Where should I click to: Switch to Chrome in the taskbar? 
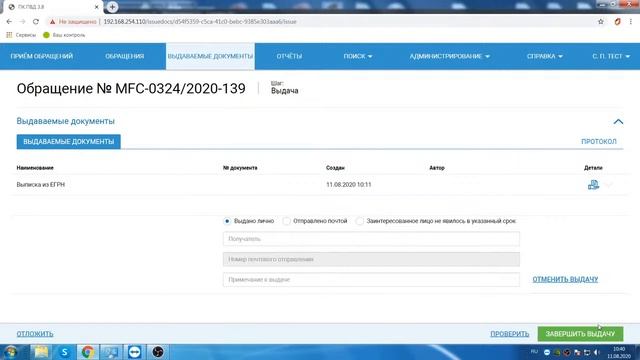point(87,352)
